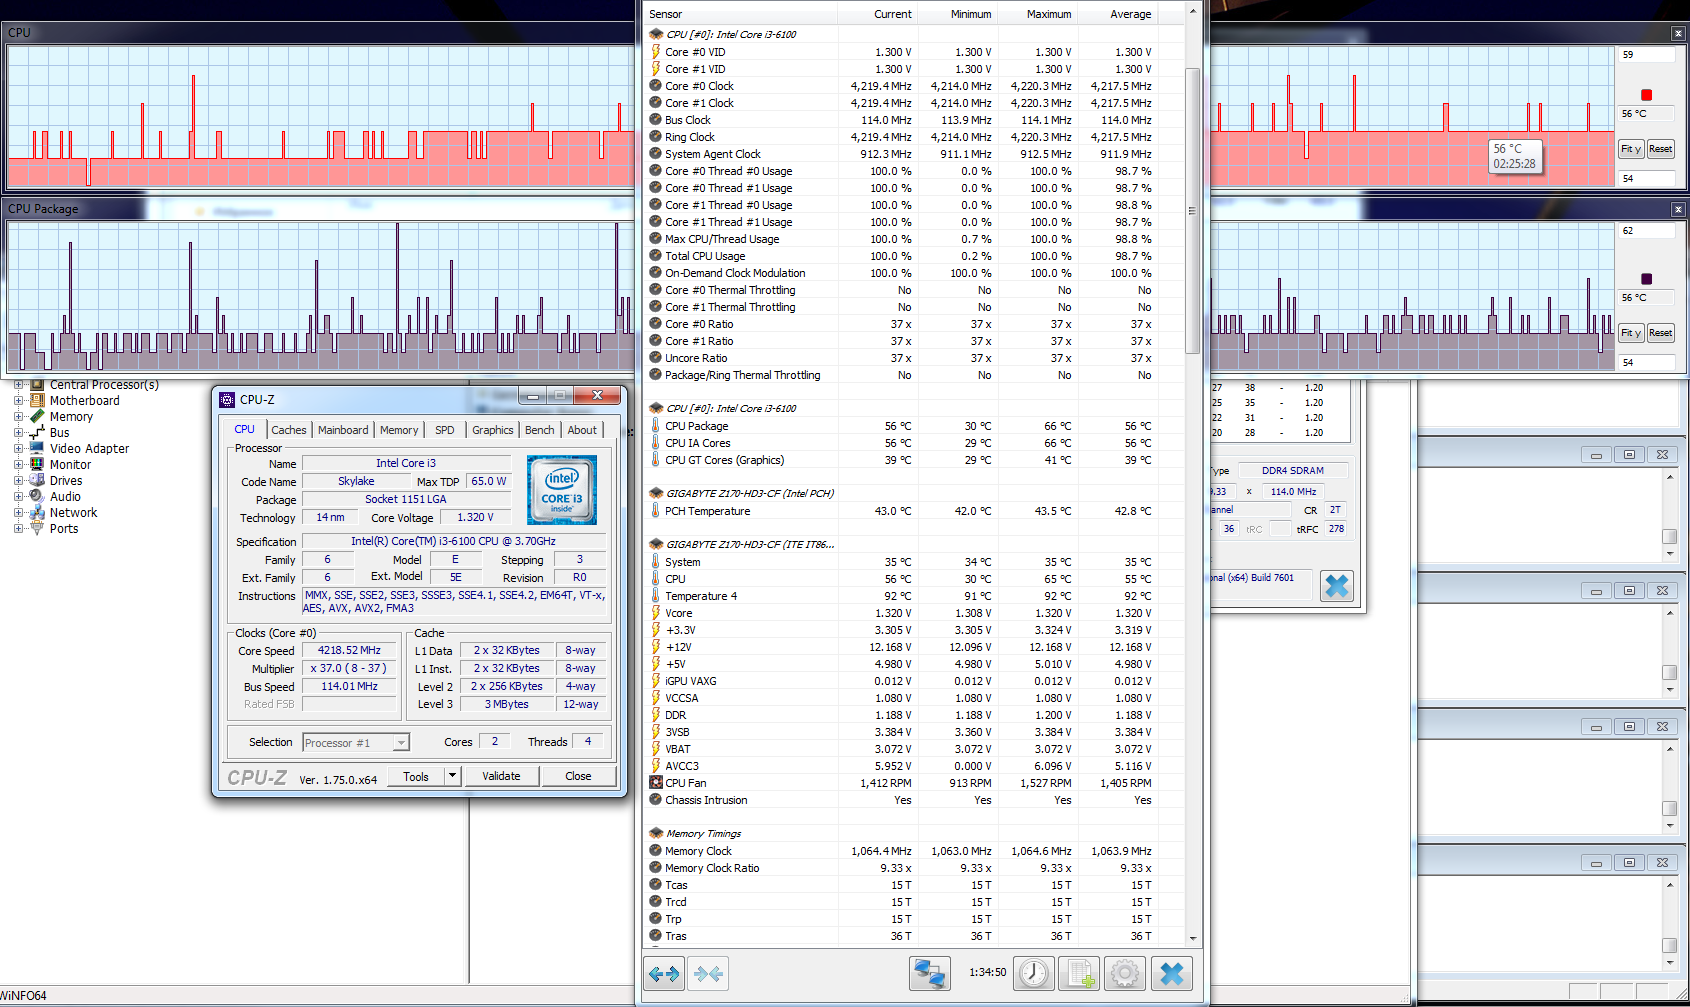This screenshot has height=1007, width=1690.
Task: Switch to the Caches tab in CPU-Z
Action: pos(289,430)
